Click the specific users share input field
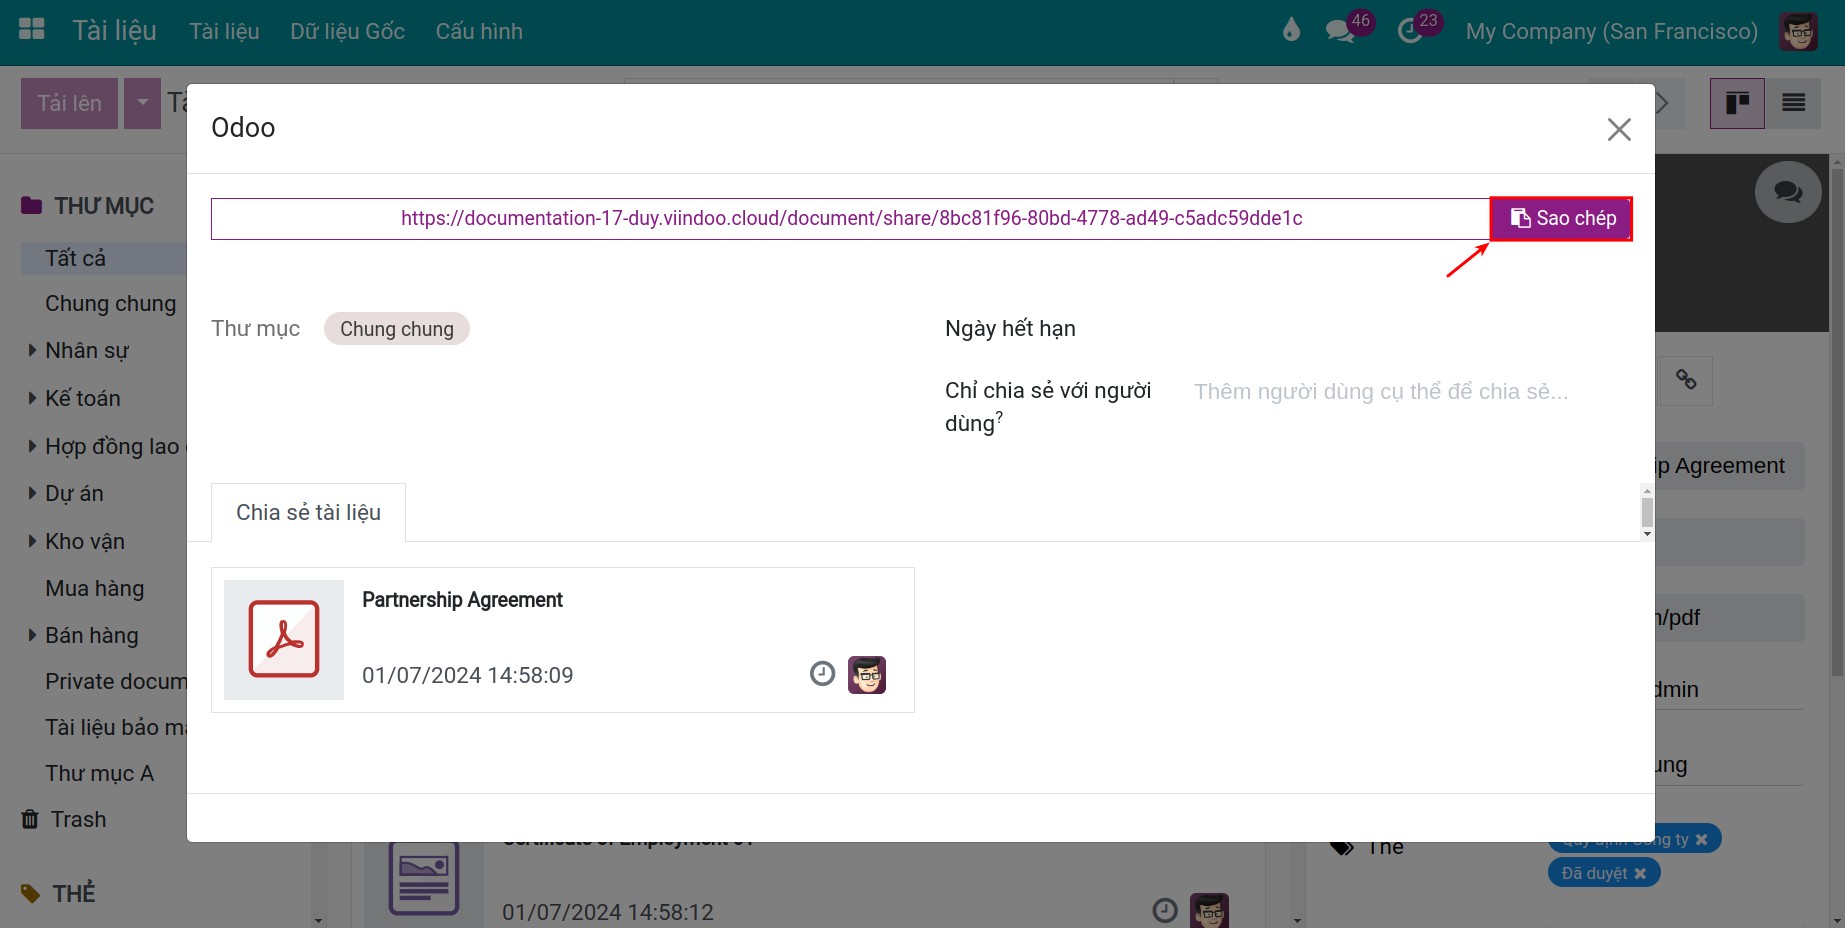Viewport: 1845px width, 928px height. coord(1380,392)
